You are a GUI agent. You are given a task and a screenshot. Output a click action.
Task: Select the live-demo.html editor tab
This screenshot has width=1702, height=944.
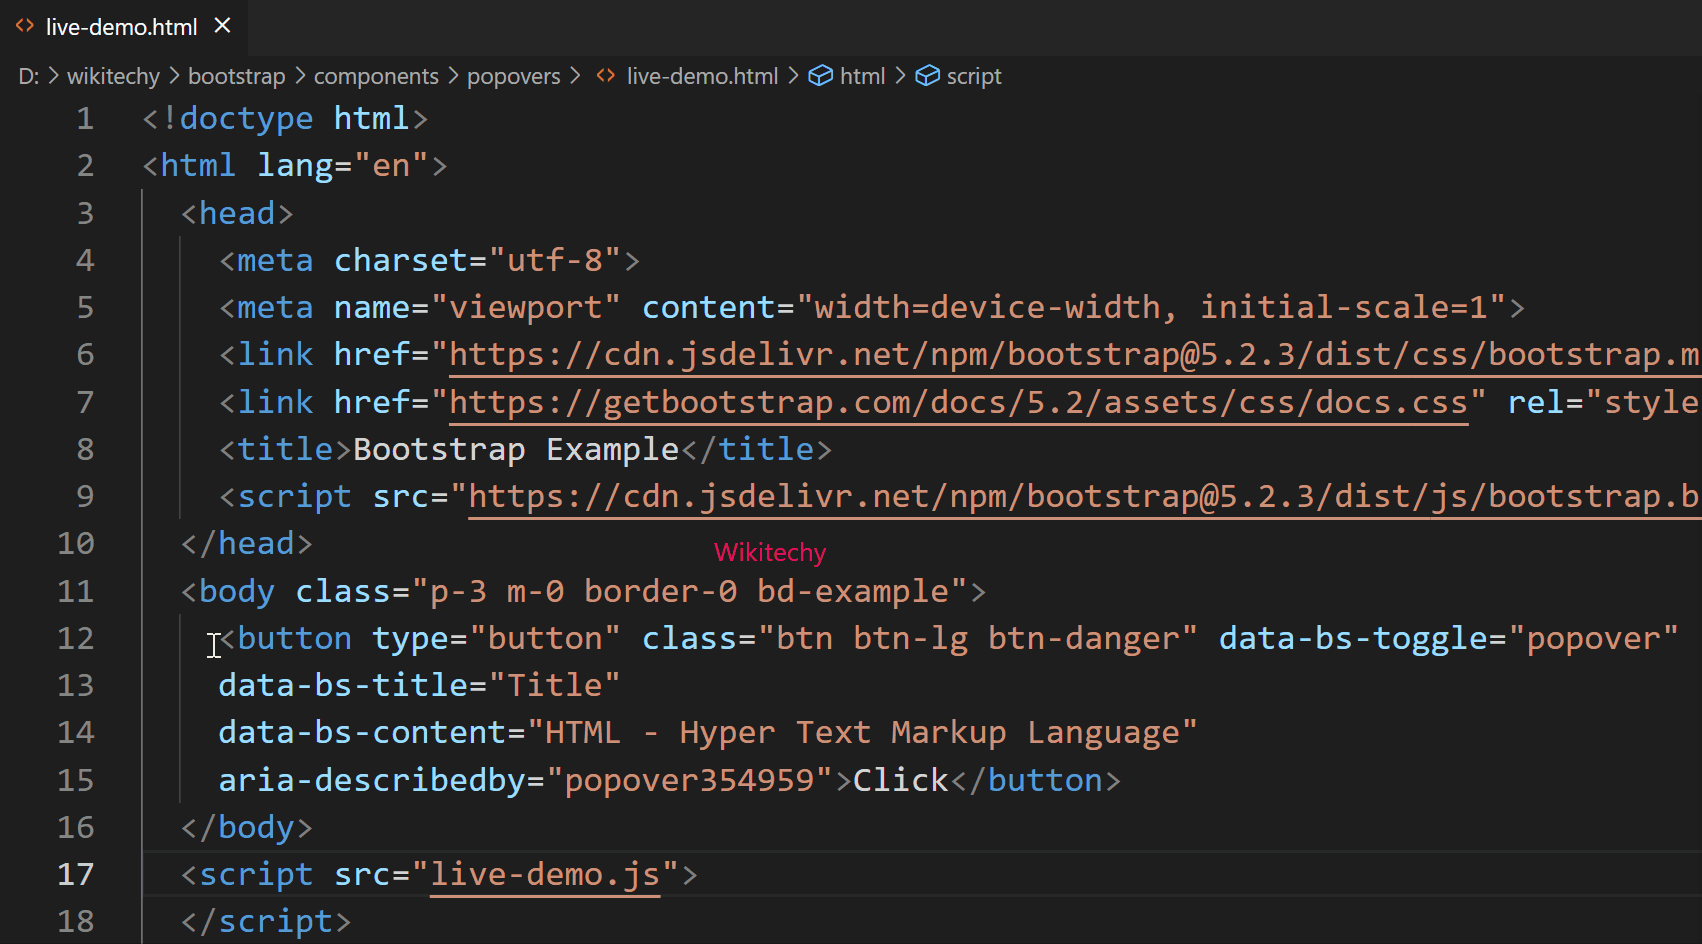pos(120,27)
